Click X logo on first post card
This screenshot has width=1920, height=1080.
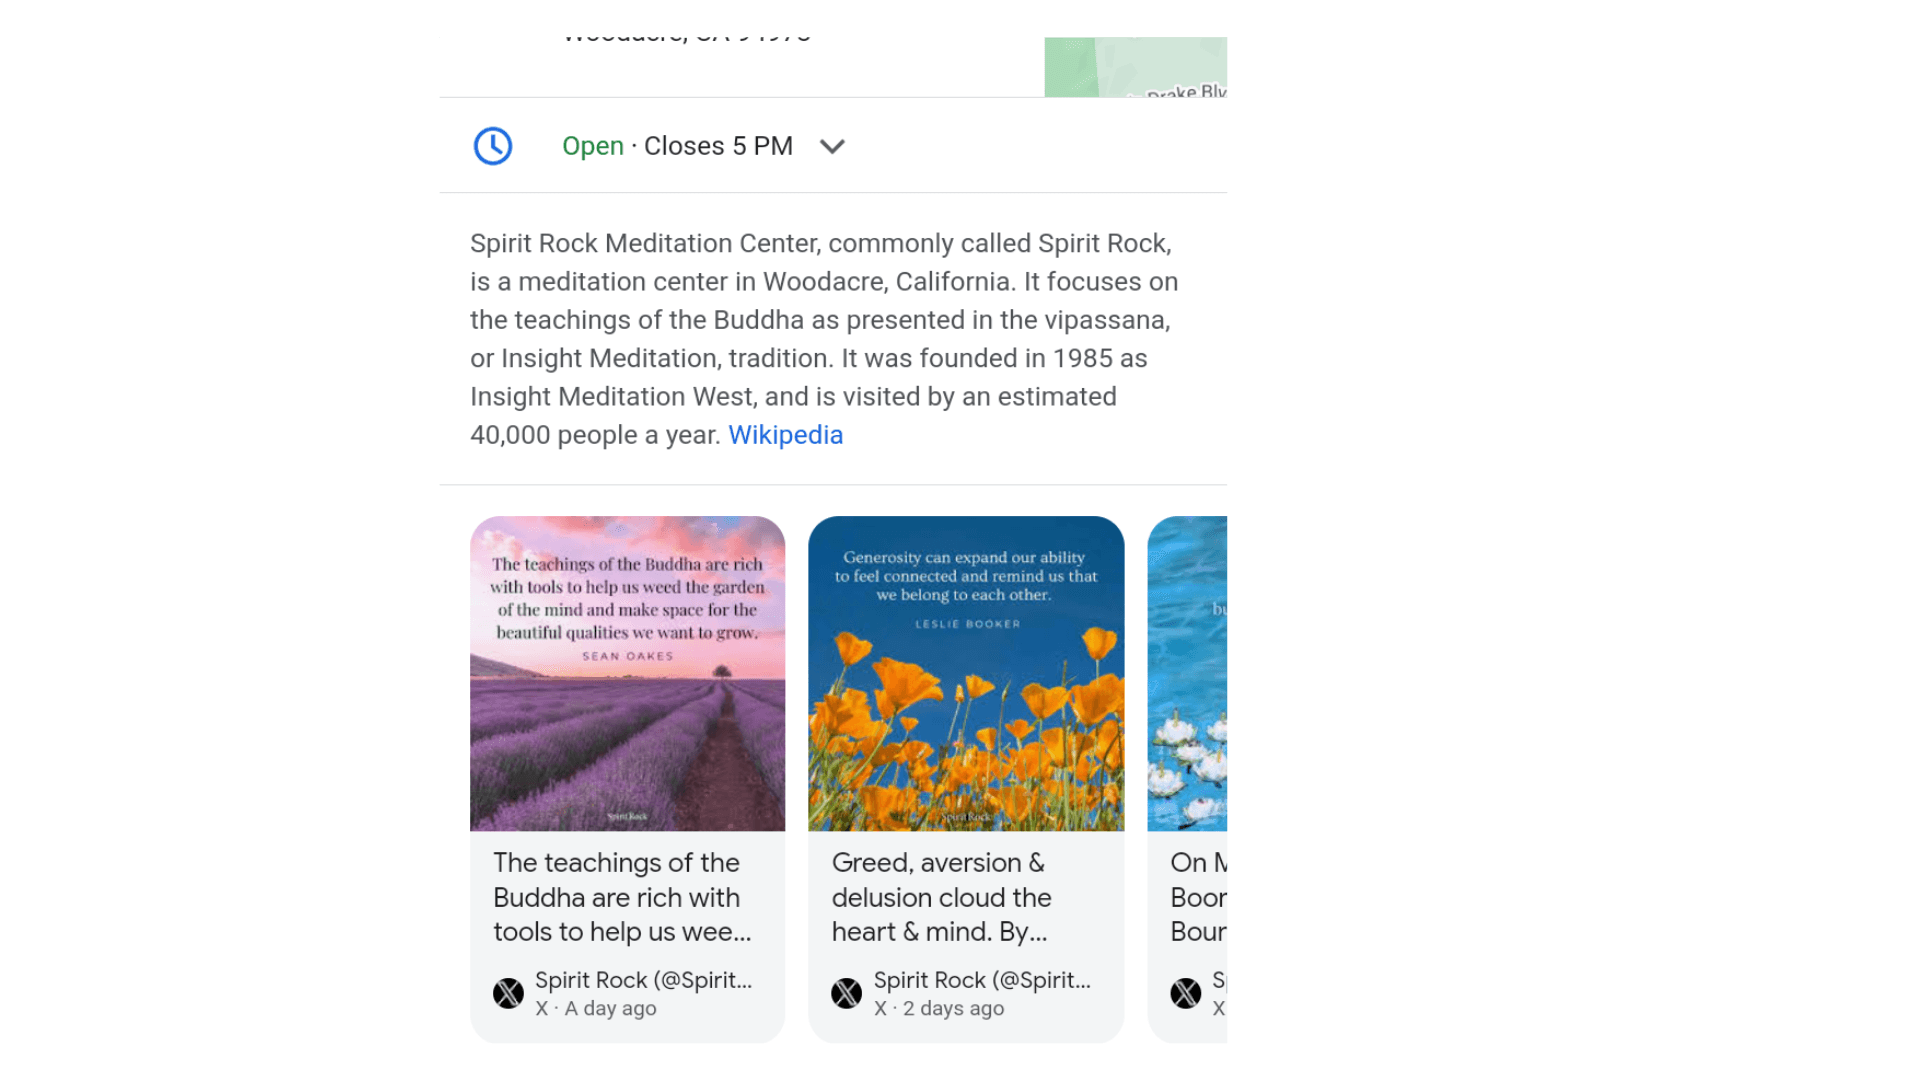[508, 993]
